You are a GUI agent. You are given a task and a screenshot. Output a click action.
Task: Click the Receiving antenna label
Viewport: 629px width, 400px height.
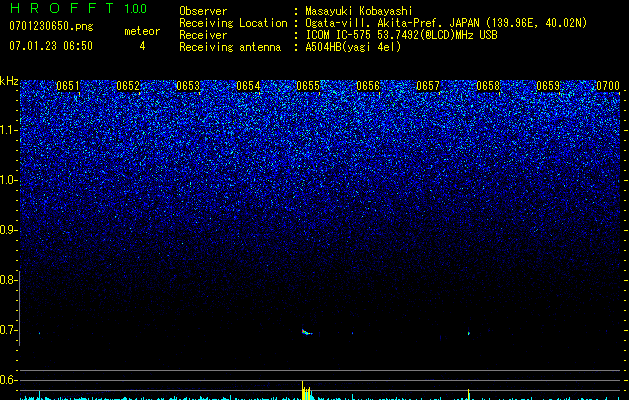230,47
